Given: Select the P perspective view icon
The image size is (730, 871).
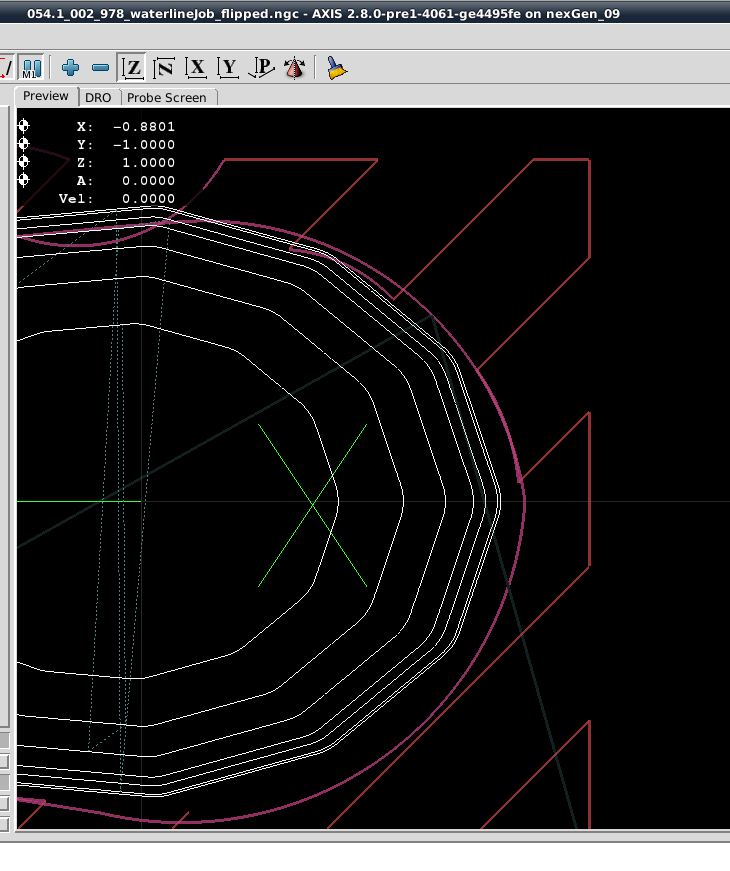Looking at the screenshot, I should 261,68.
